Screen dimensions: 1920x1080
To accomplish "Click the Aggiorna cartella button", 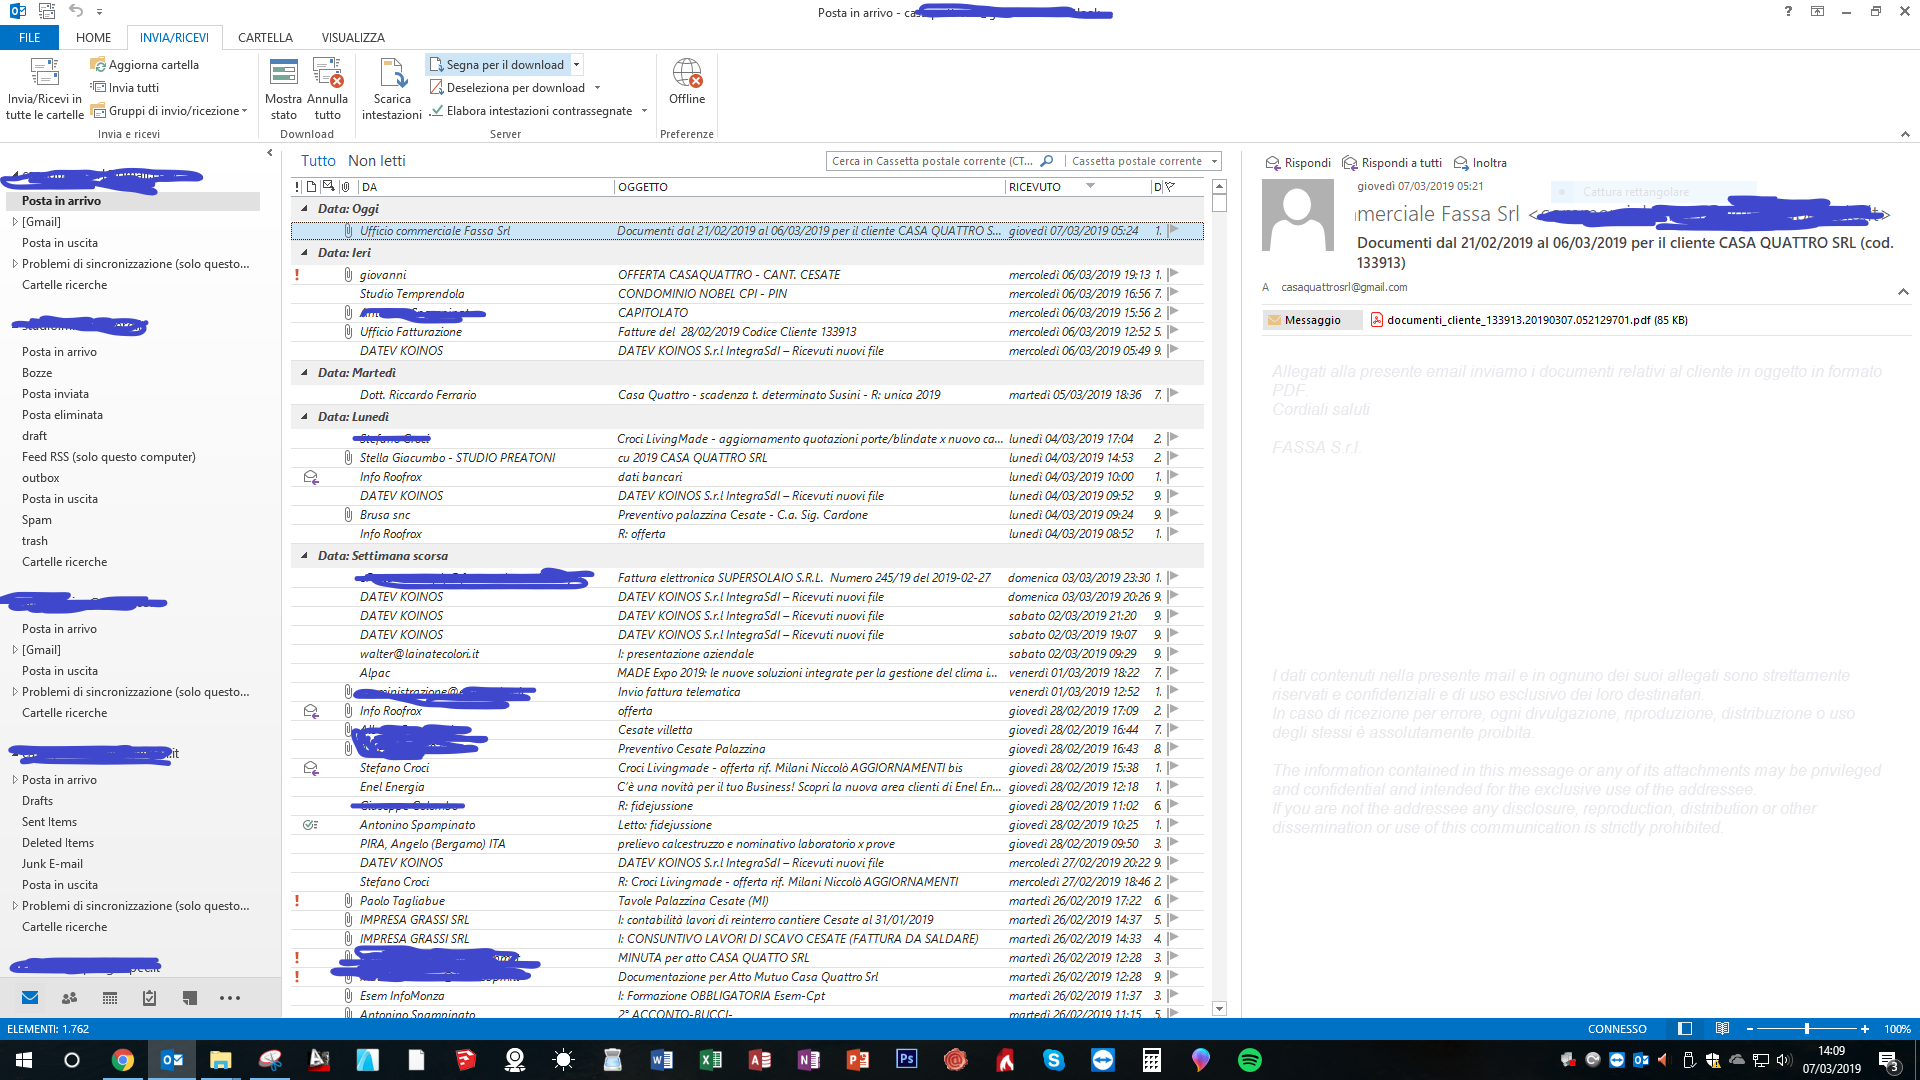I will [145, 65].
